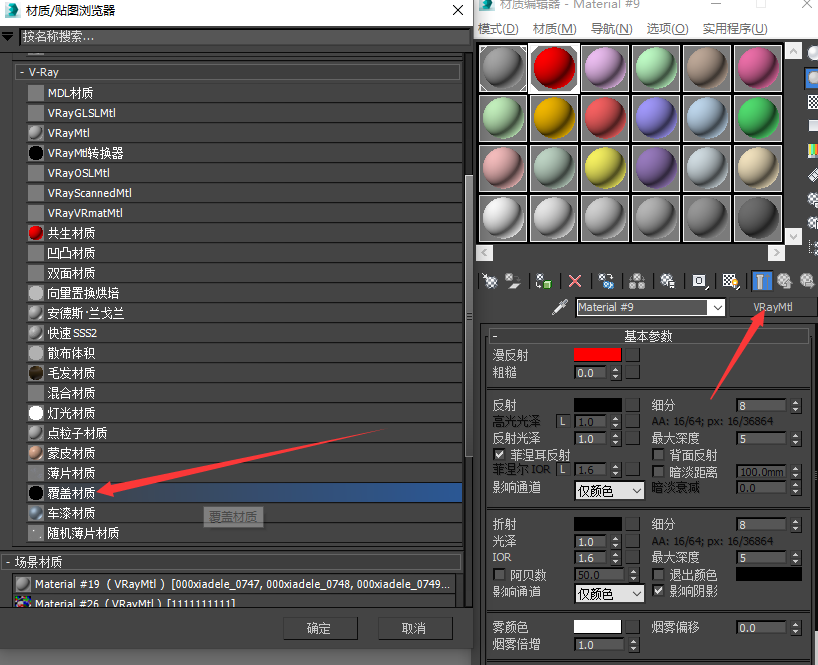Viewport: 818px width, 665px height.
Task: Disable the 菲涅耳反射 checkbox
Action: (499, 454)
